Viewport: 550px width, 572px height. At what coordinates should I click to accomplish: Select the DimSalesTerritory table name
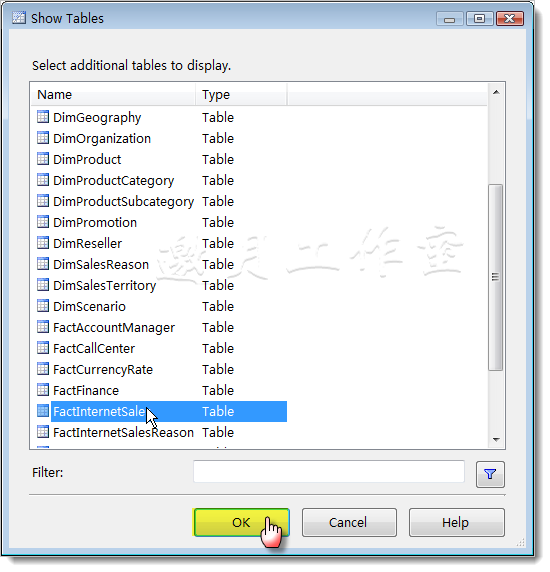[105, 286]
